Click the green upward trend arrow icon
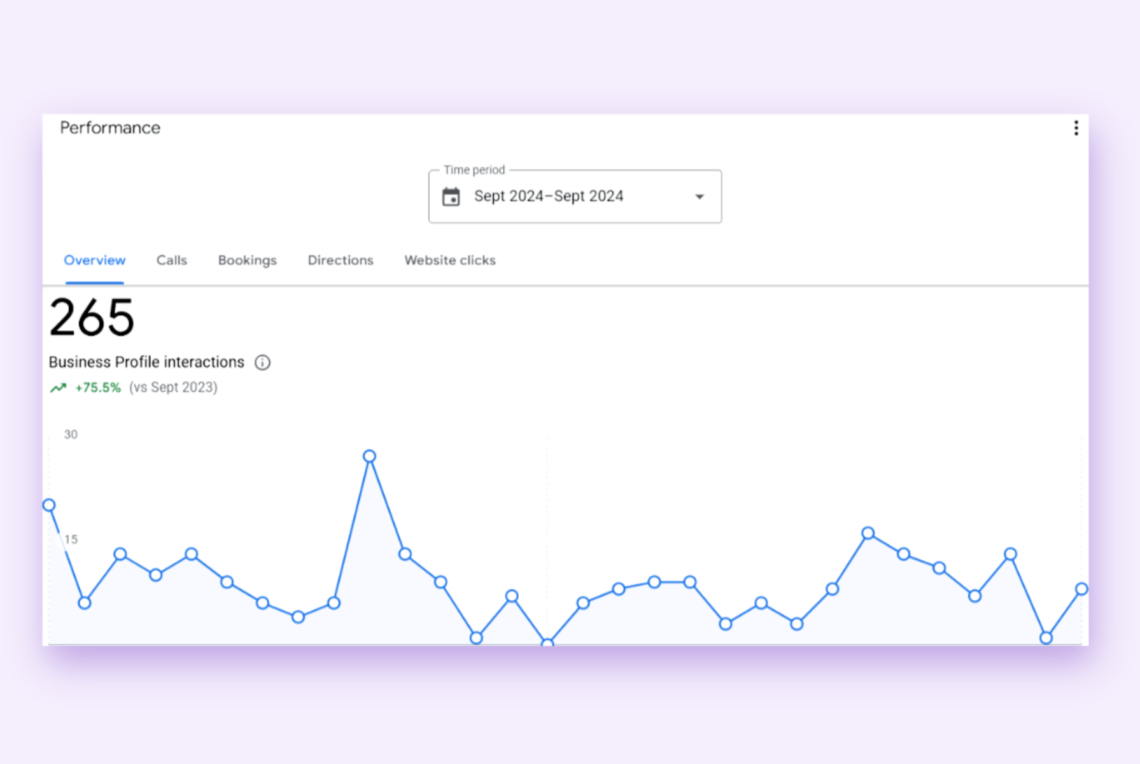This screenshot has height=764, width=1140. pyautogui.click(x=57, y=387)
